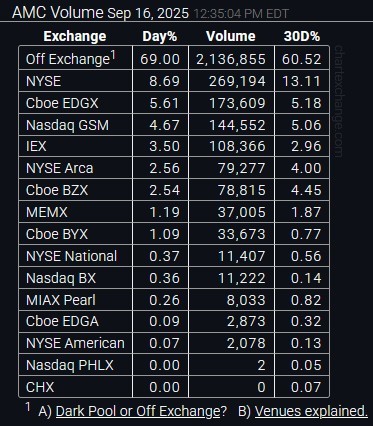
Task: Click the NYSE National row name
Action: (71, 256)
